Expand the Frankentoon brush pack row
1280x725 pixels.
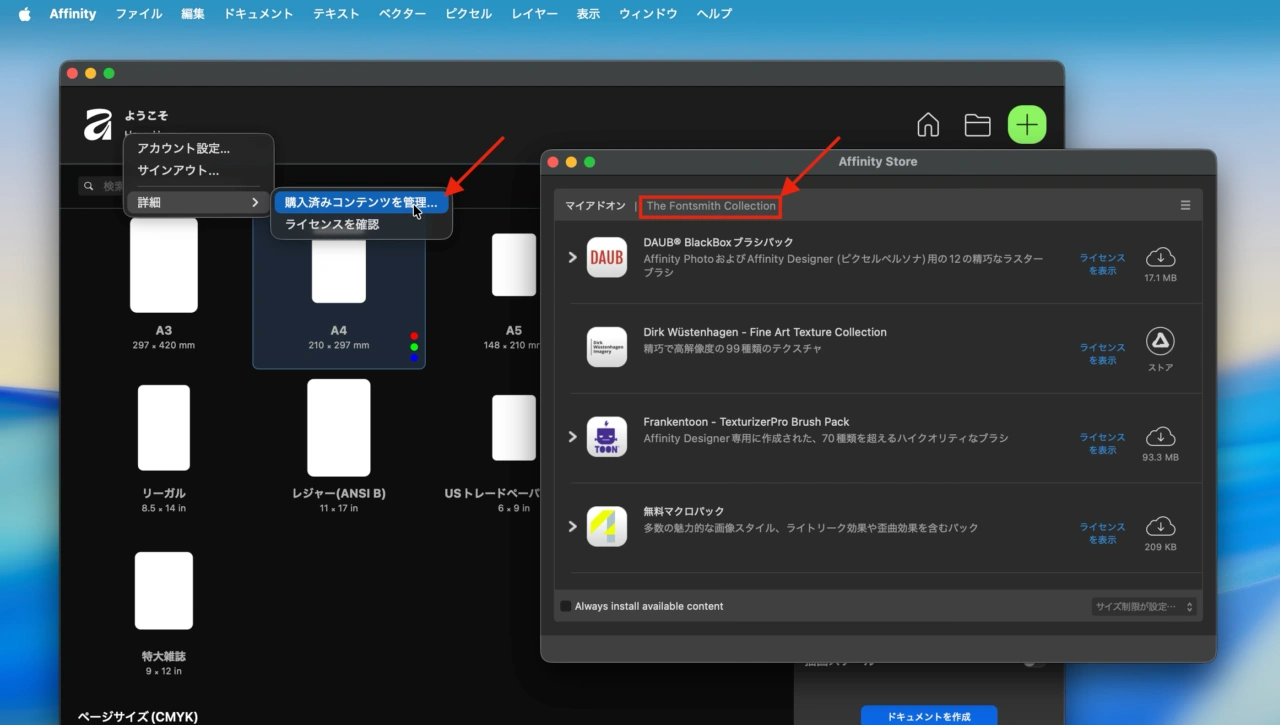(573, 437)
